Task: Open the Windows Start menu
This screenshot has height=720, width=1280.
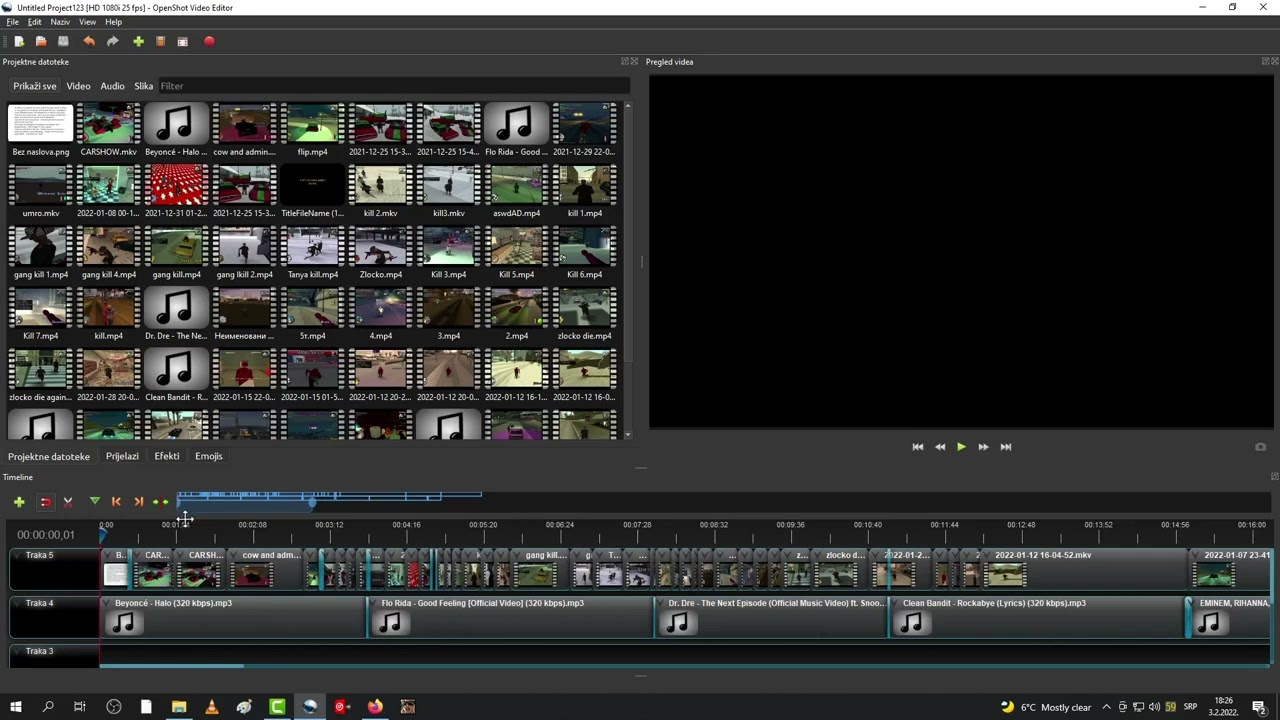Action: pos(16,707)
